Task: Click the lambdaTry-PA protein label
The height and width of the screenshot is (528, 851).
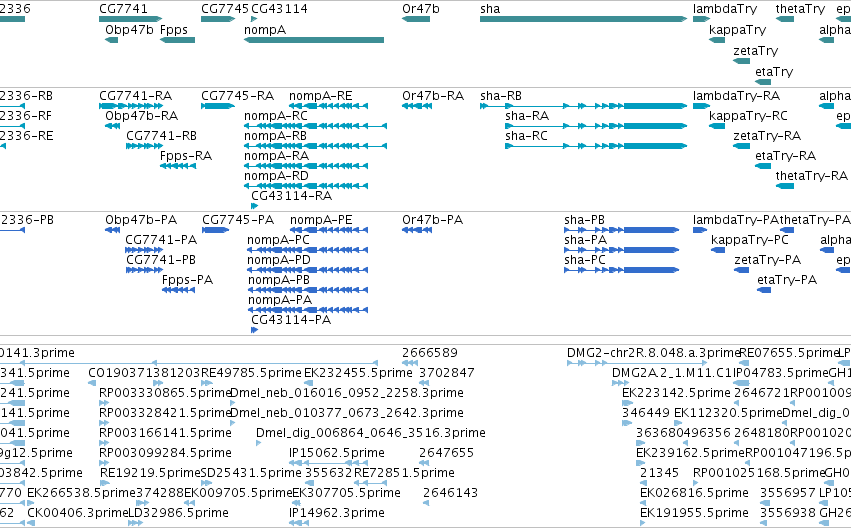Action: 735,220
